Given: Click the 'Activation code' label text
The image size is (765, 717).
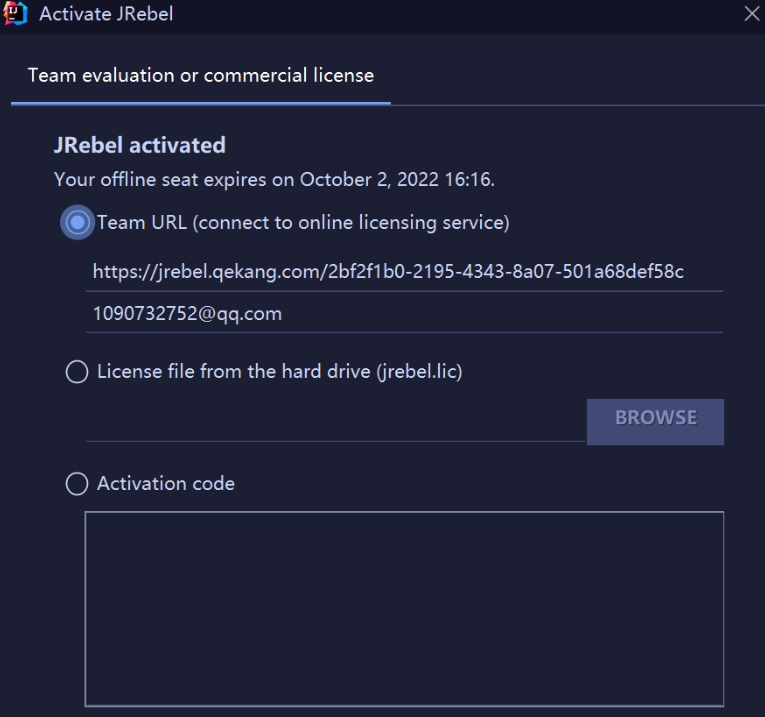Looking at the screenshot, I should coord(166,484).
